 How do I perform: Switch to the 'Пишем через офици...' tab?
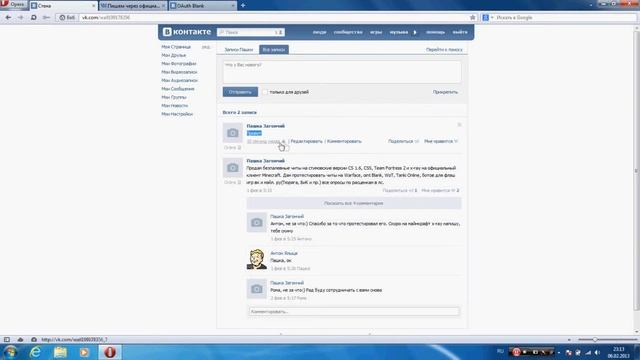132,6
